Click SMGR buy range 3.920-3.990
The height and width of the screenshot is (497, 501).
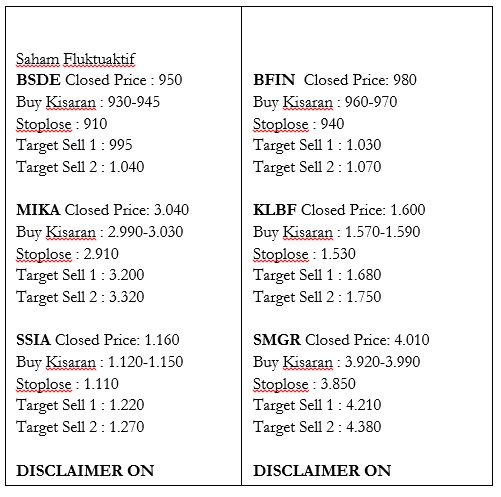click(382, 362)
